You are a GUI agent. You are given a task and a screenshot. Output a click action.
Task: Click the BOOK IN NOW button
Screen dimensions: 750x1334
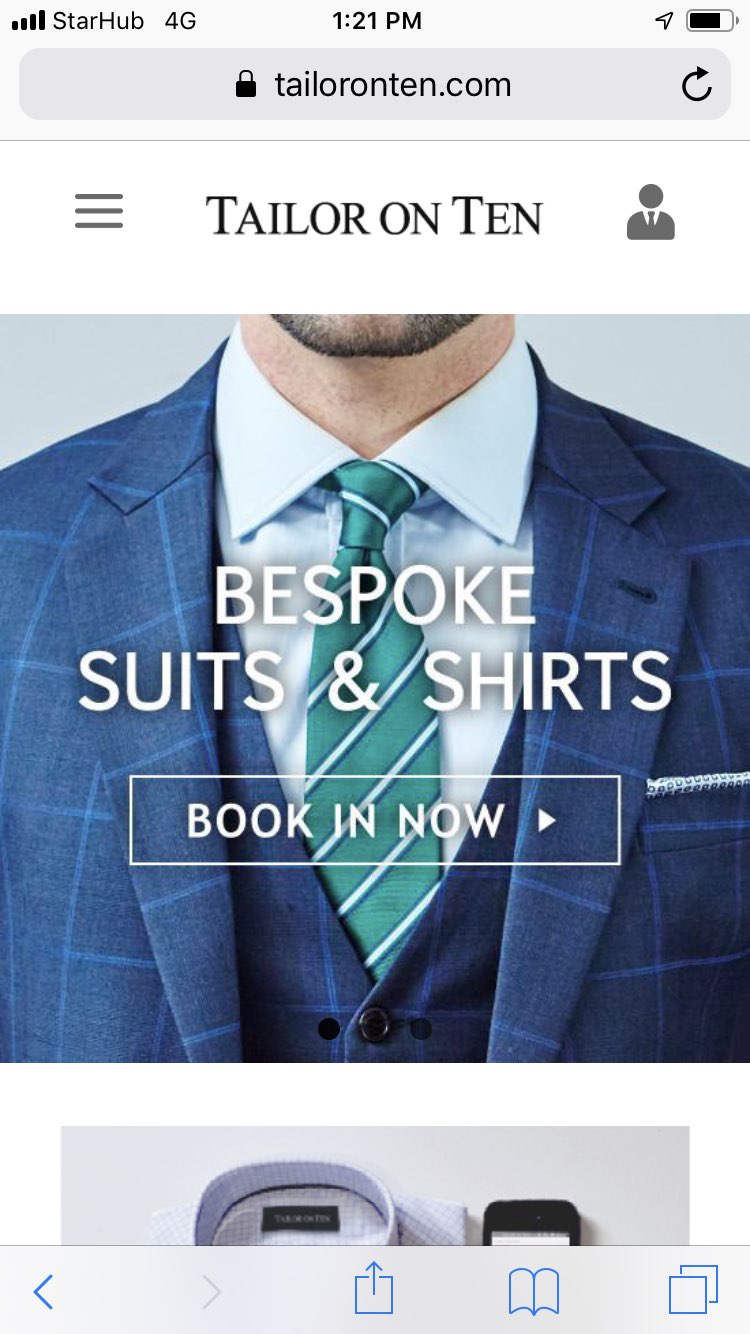click(x=375, y=820)
